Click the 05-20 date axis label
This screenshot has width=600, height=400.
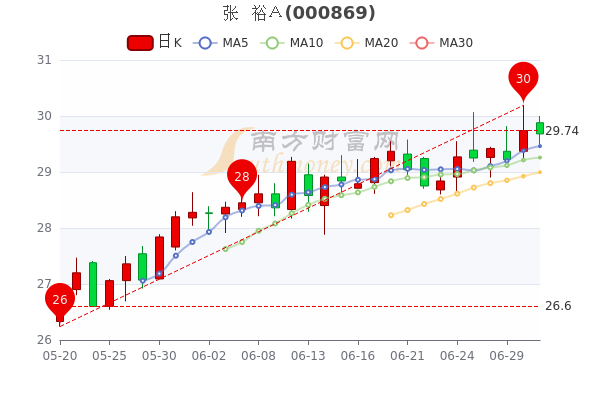coord(60,356)
